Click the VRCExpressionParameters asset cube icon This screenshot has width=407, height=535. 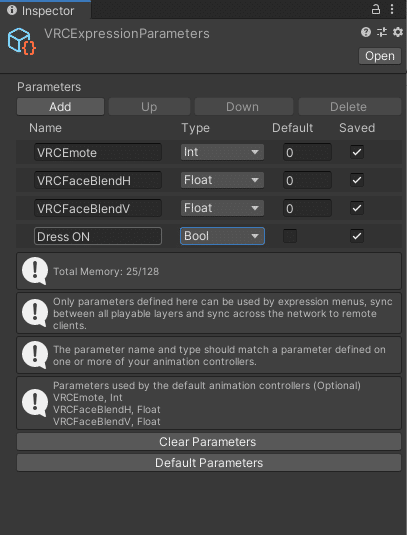[x=21, y=41]
